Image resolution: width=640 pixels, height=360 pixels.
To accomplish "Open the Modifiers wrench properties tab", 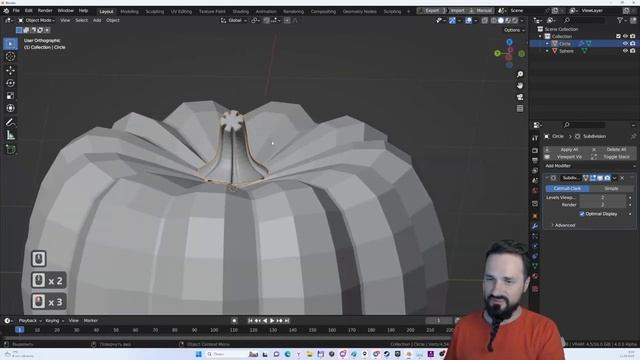I will [535, 226].
